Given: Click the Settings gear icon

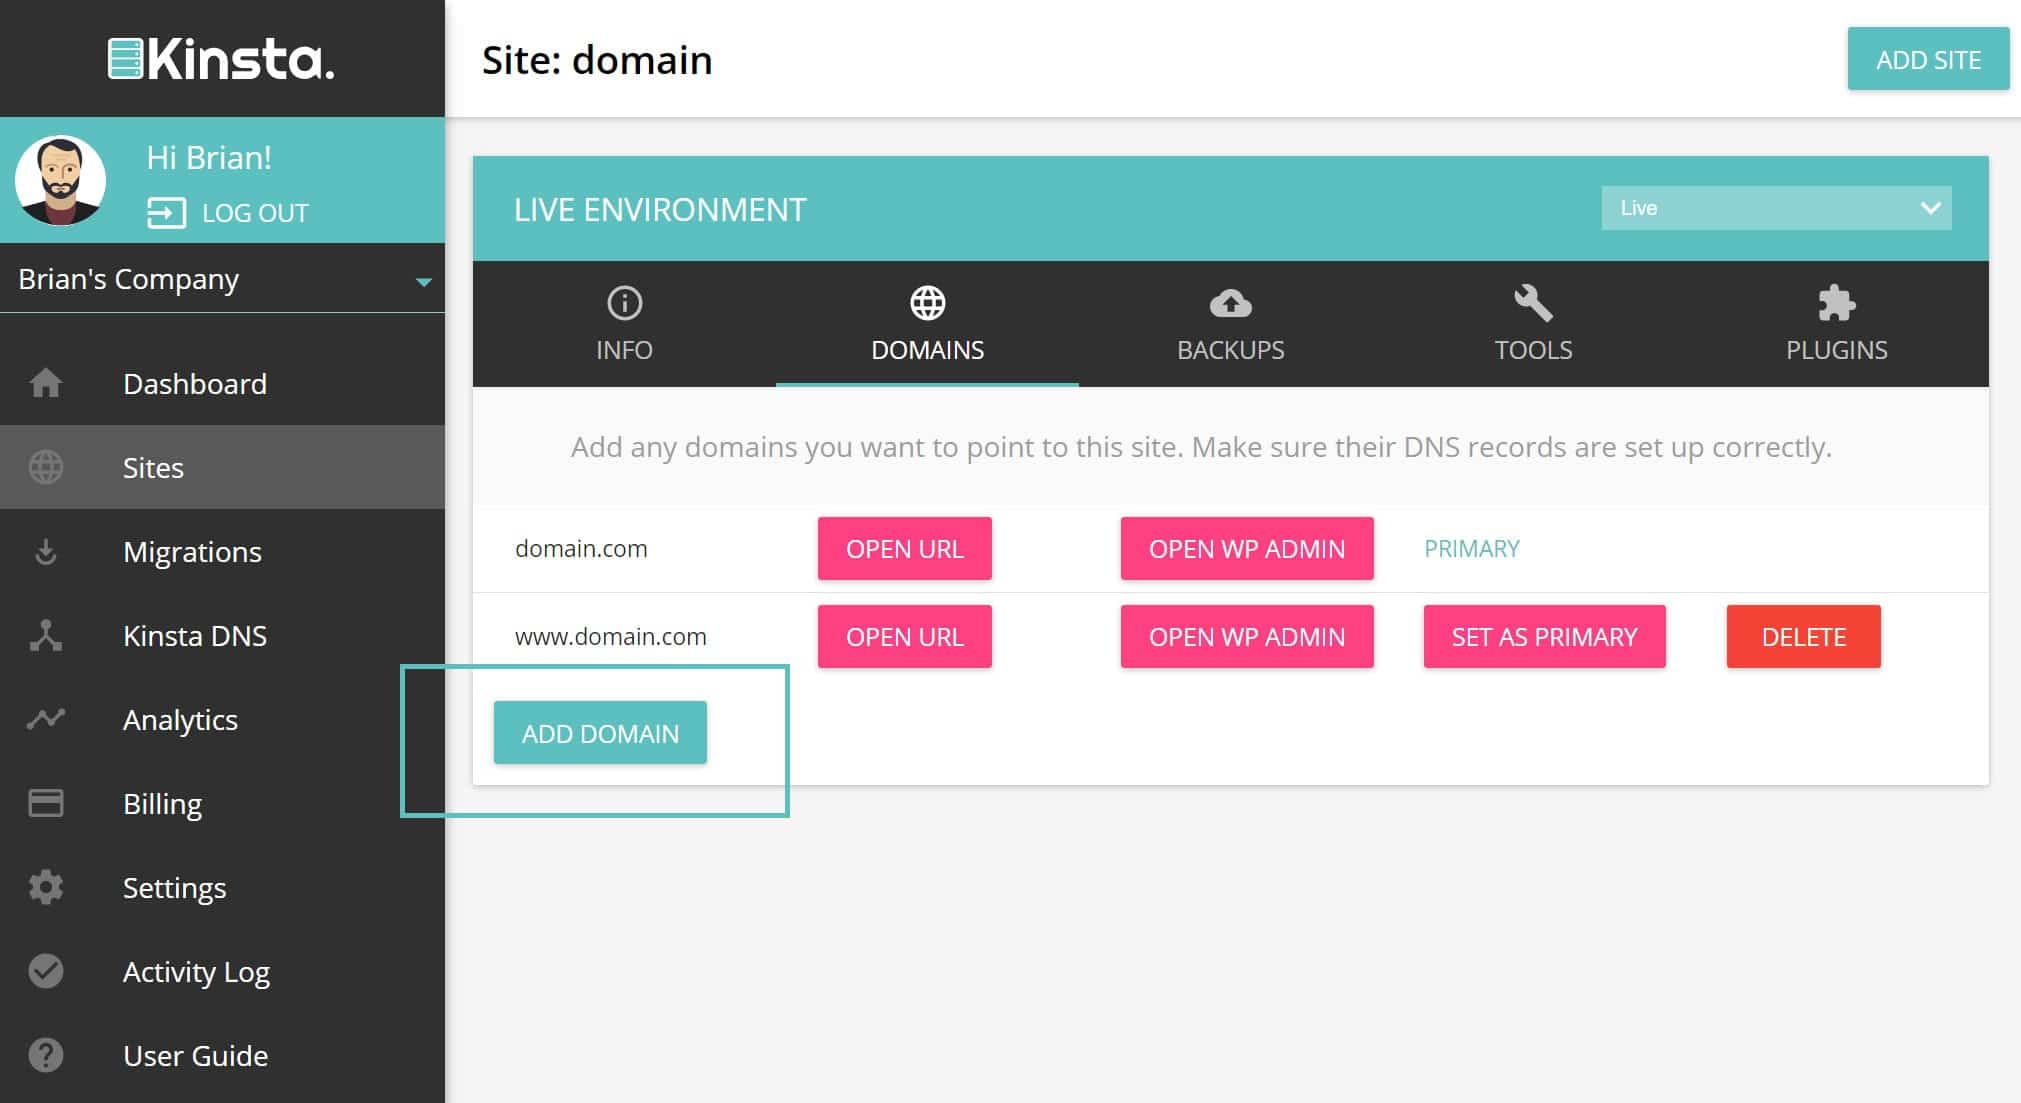Looking at the screenshot, I should [x=46, y=887].
